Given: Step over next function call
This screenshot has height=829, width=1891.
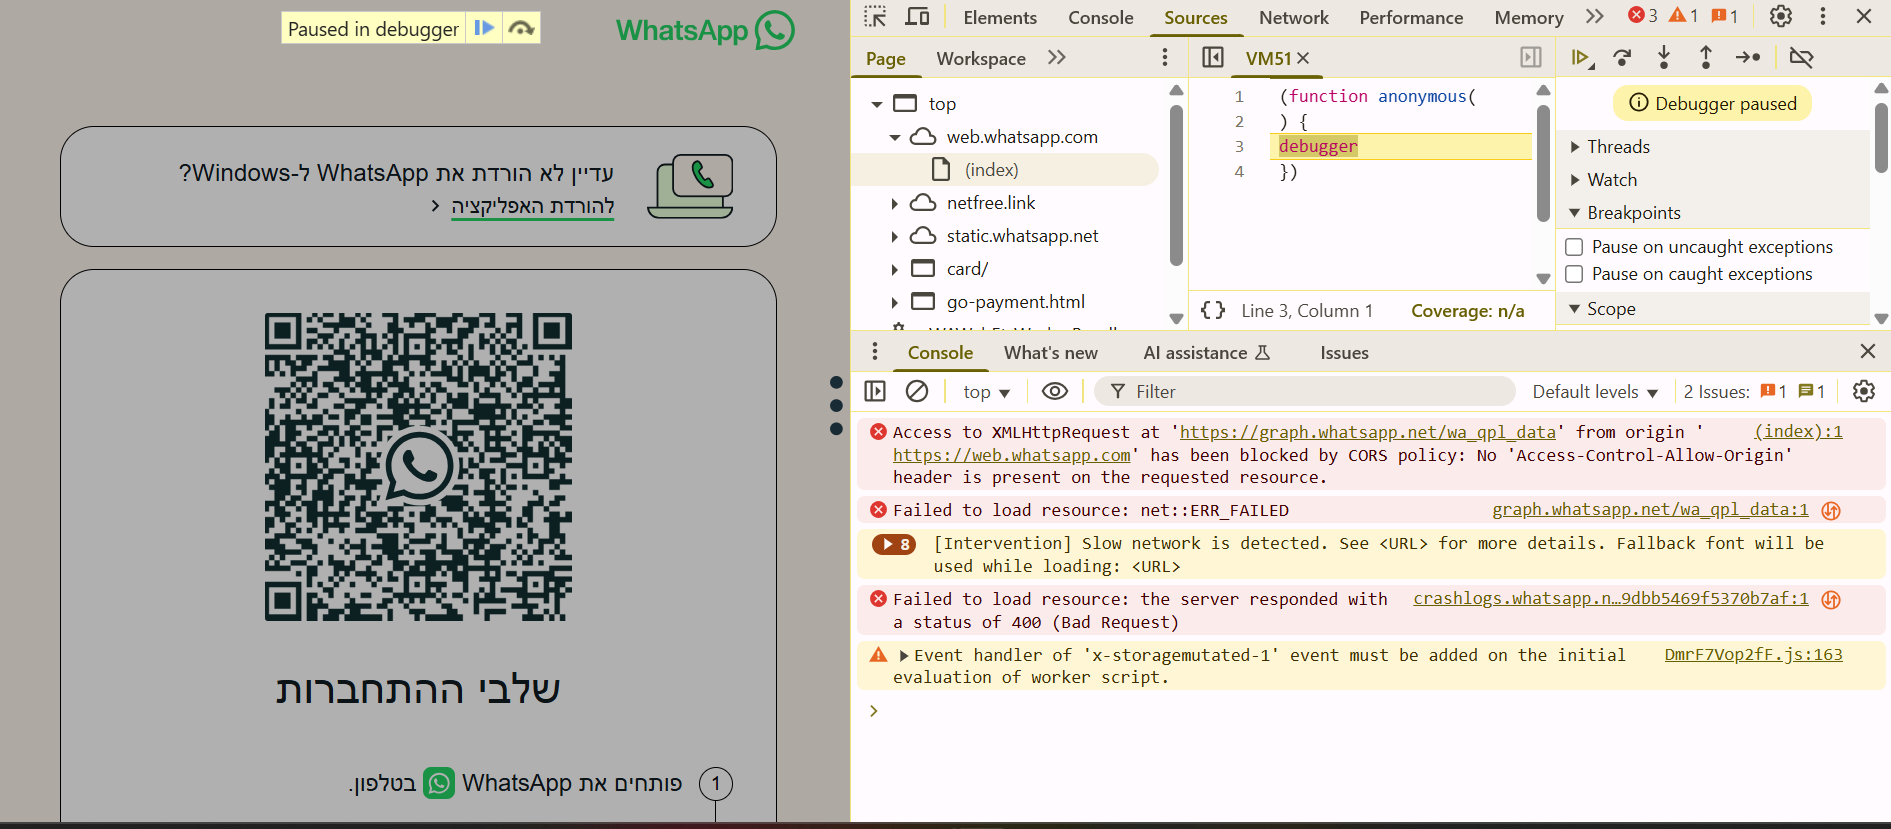Looking at the screenshot, I should [1623, 58].
